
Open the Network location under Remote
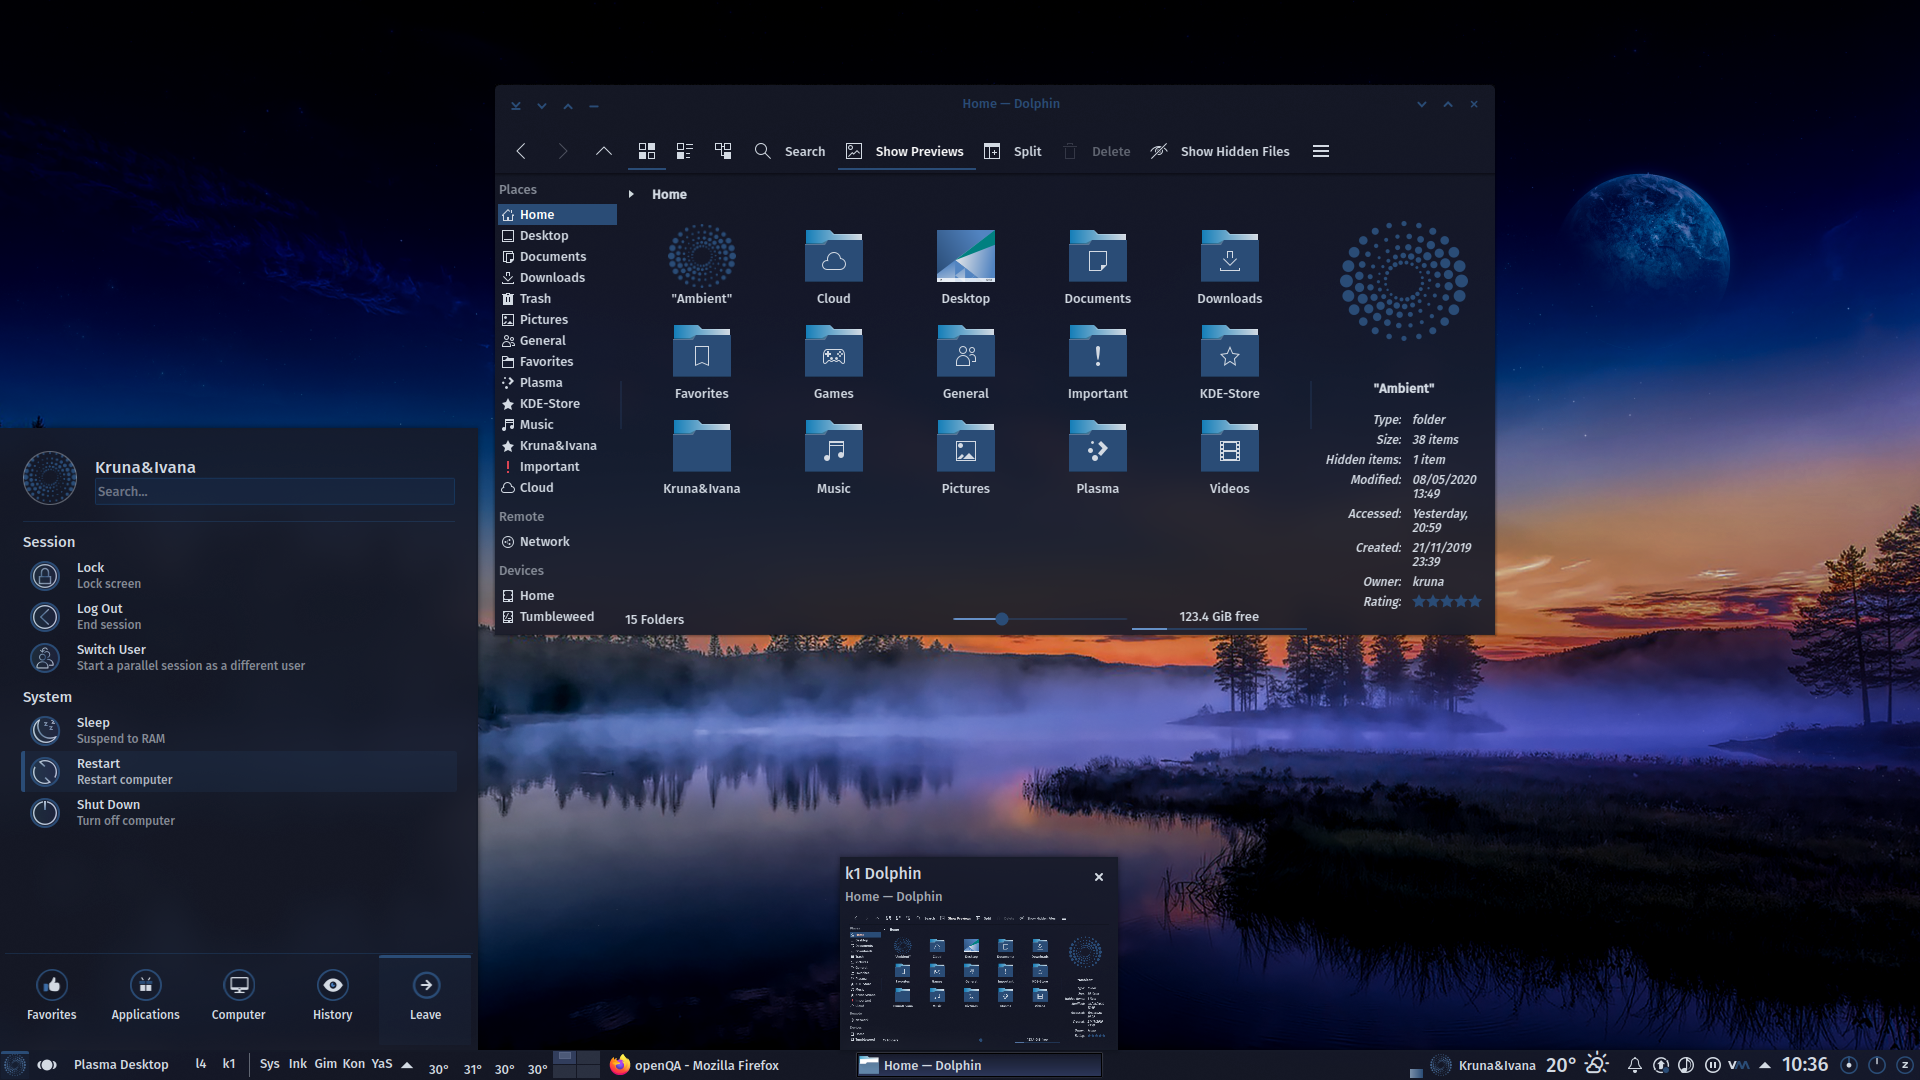point(546,541)
